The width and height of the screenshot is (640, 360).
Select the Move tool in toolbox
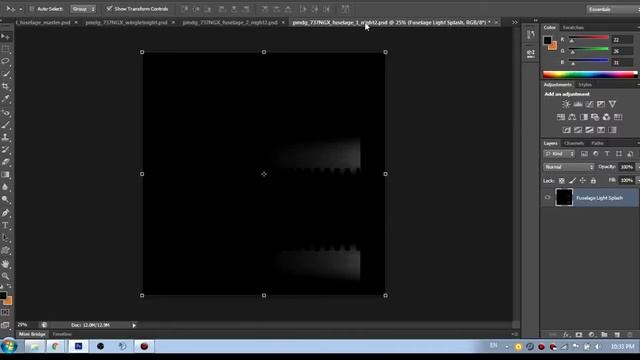[x=5, y=37]
